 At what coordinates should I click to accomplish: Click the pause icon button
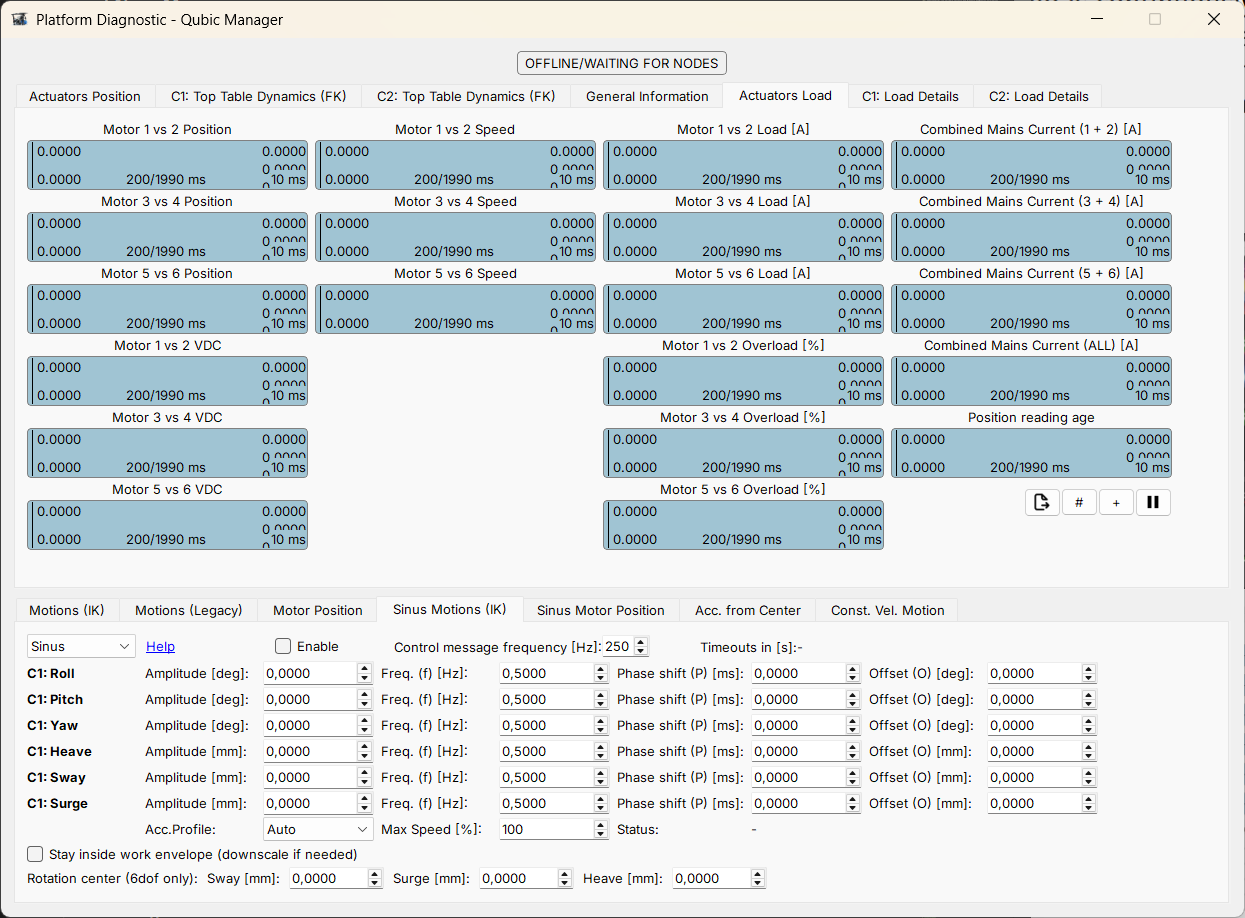tap(1153, 502)
